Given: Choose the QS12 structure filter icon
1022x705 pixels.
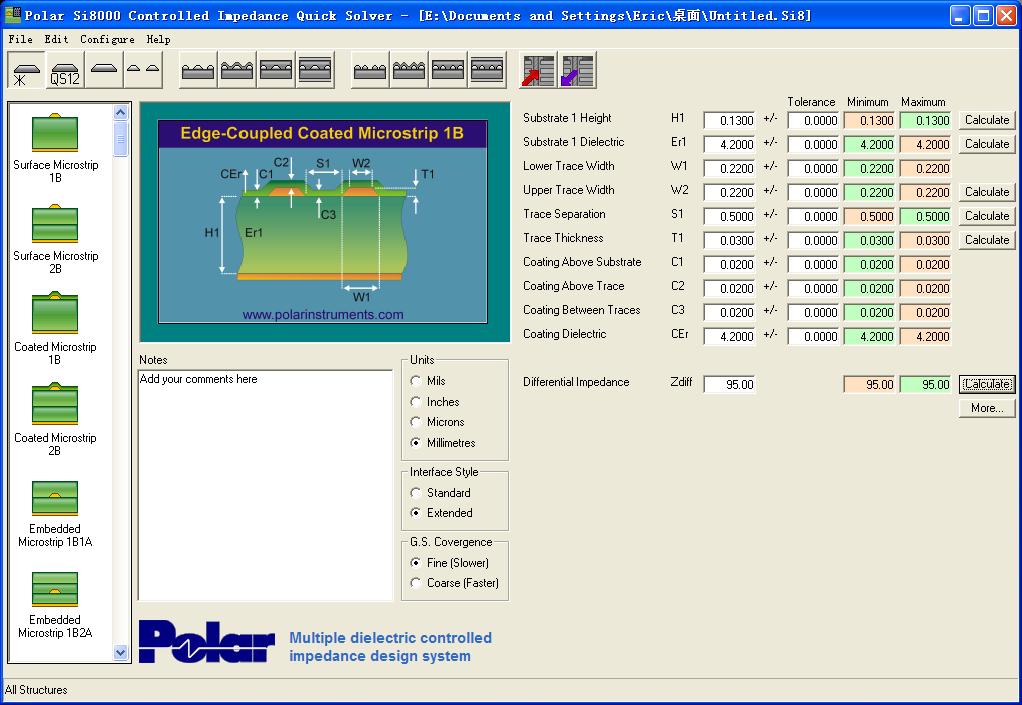Looking at the screenshot, I should 65,70.
